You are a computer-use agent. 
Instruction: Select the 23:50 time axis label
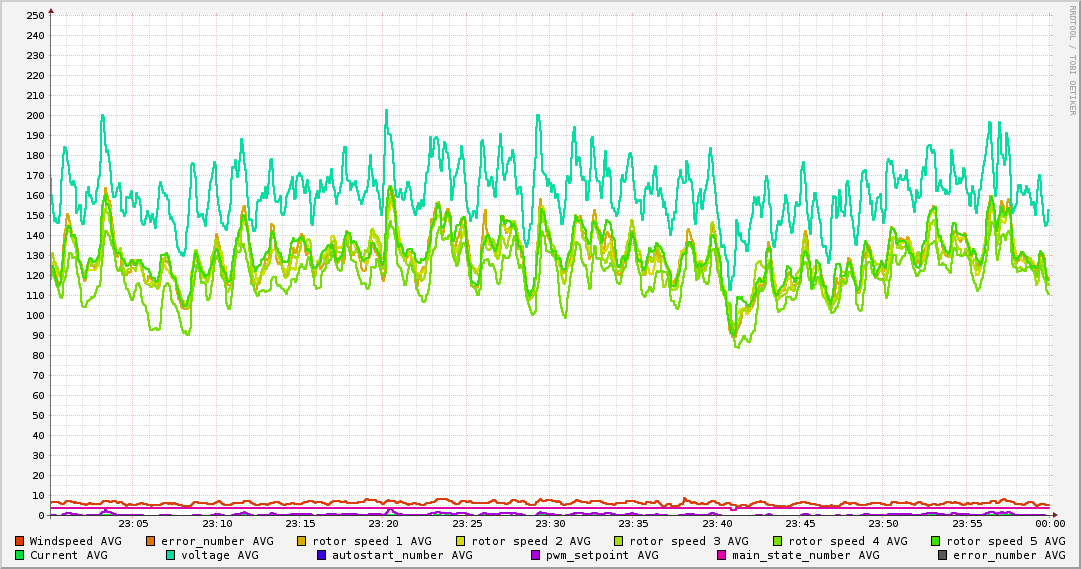884,524
